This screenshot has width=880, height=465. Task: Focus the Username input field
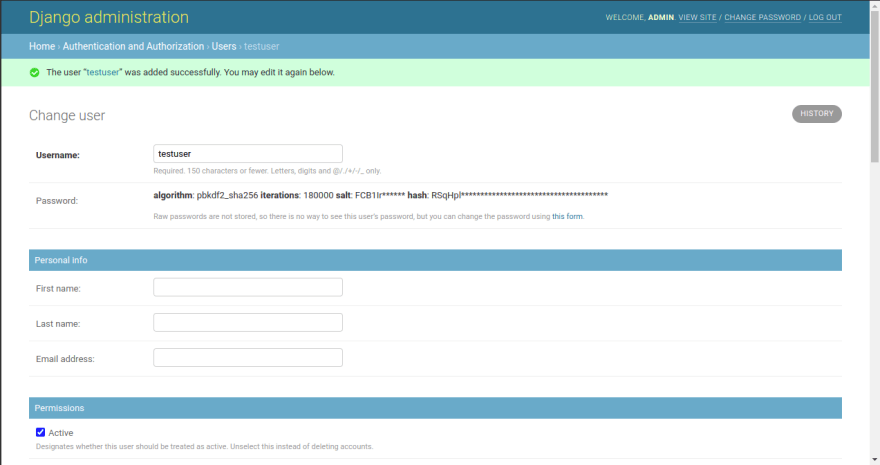pos(248,154)
